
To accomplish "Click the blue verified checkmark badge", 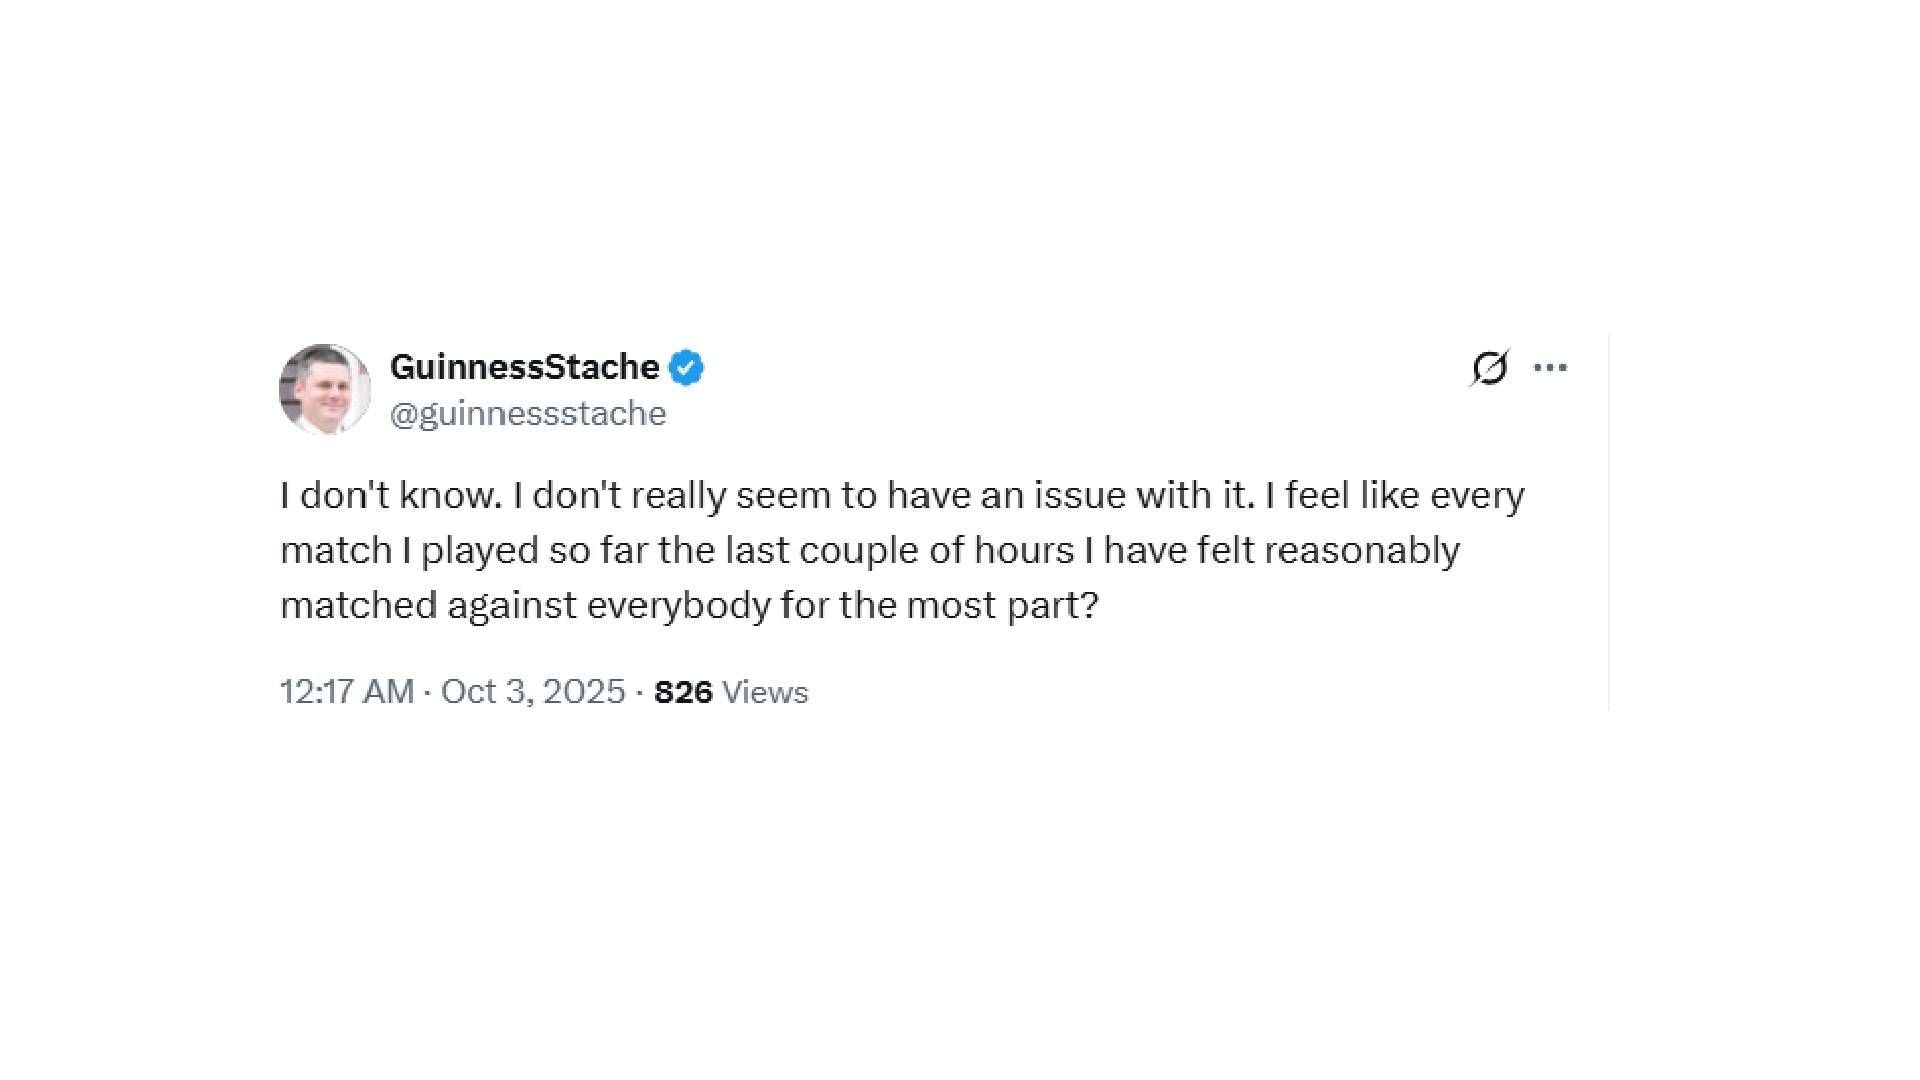I will (686, 368).
